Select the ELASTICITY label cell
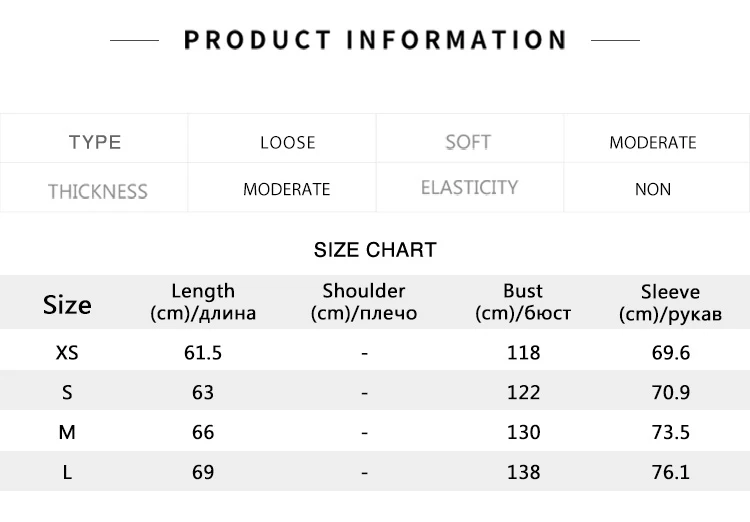This screenshot has height=522, width=750. (x=469, y=188)
